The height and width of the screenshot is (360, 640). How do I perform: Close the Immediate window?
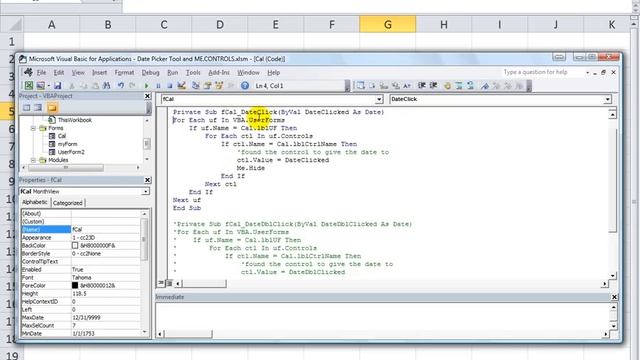614,297
